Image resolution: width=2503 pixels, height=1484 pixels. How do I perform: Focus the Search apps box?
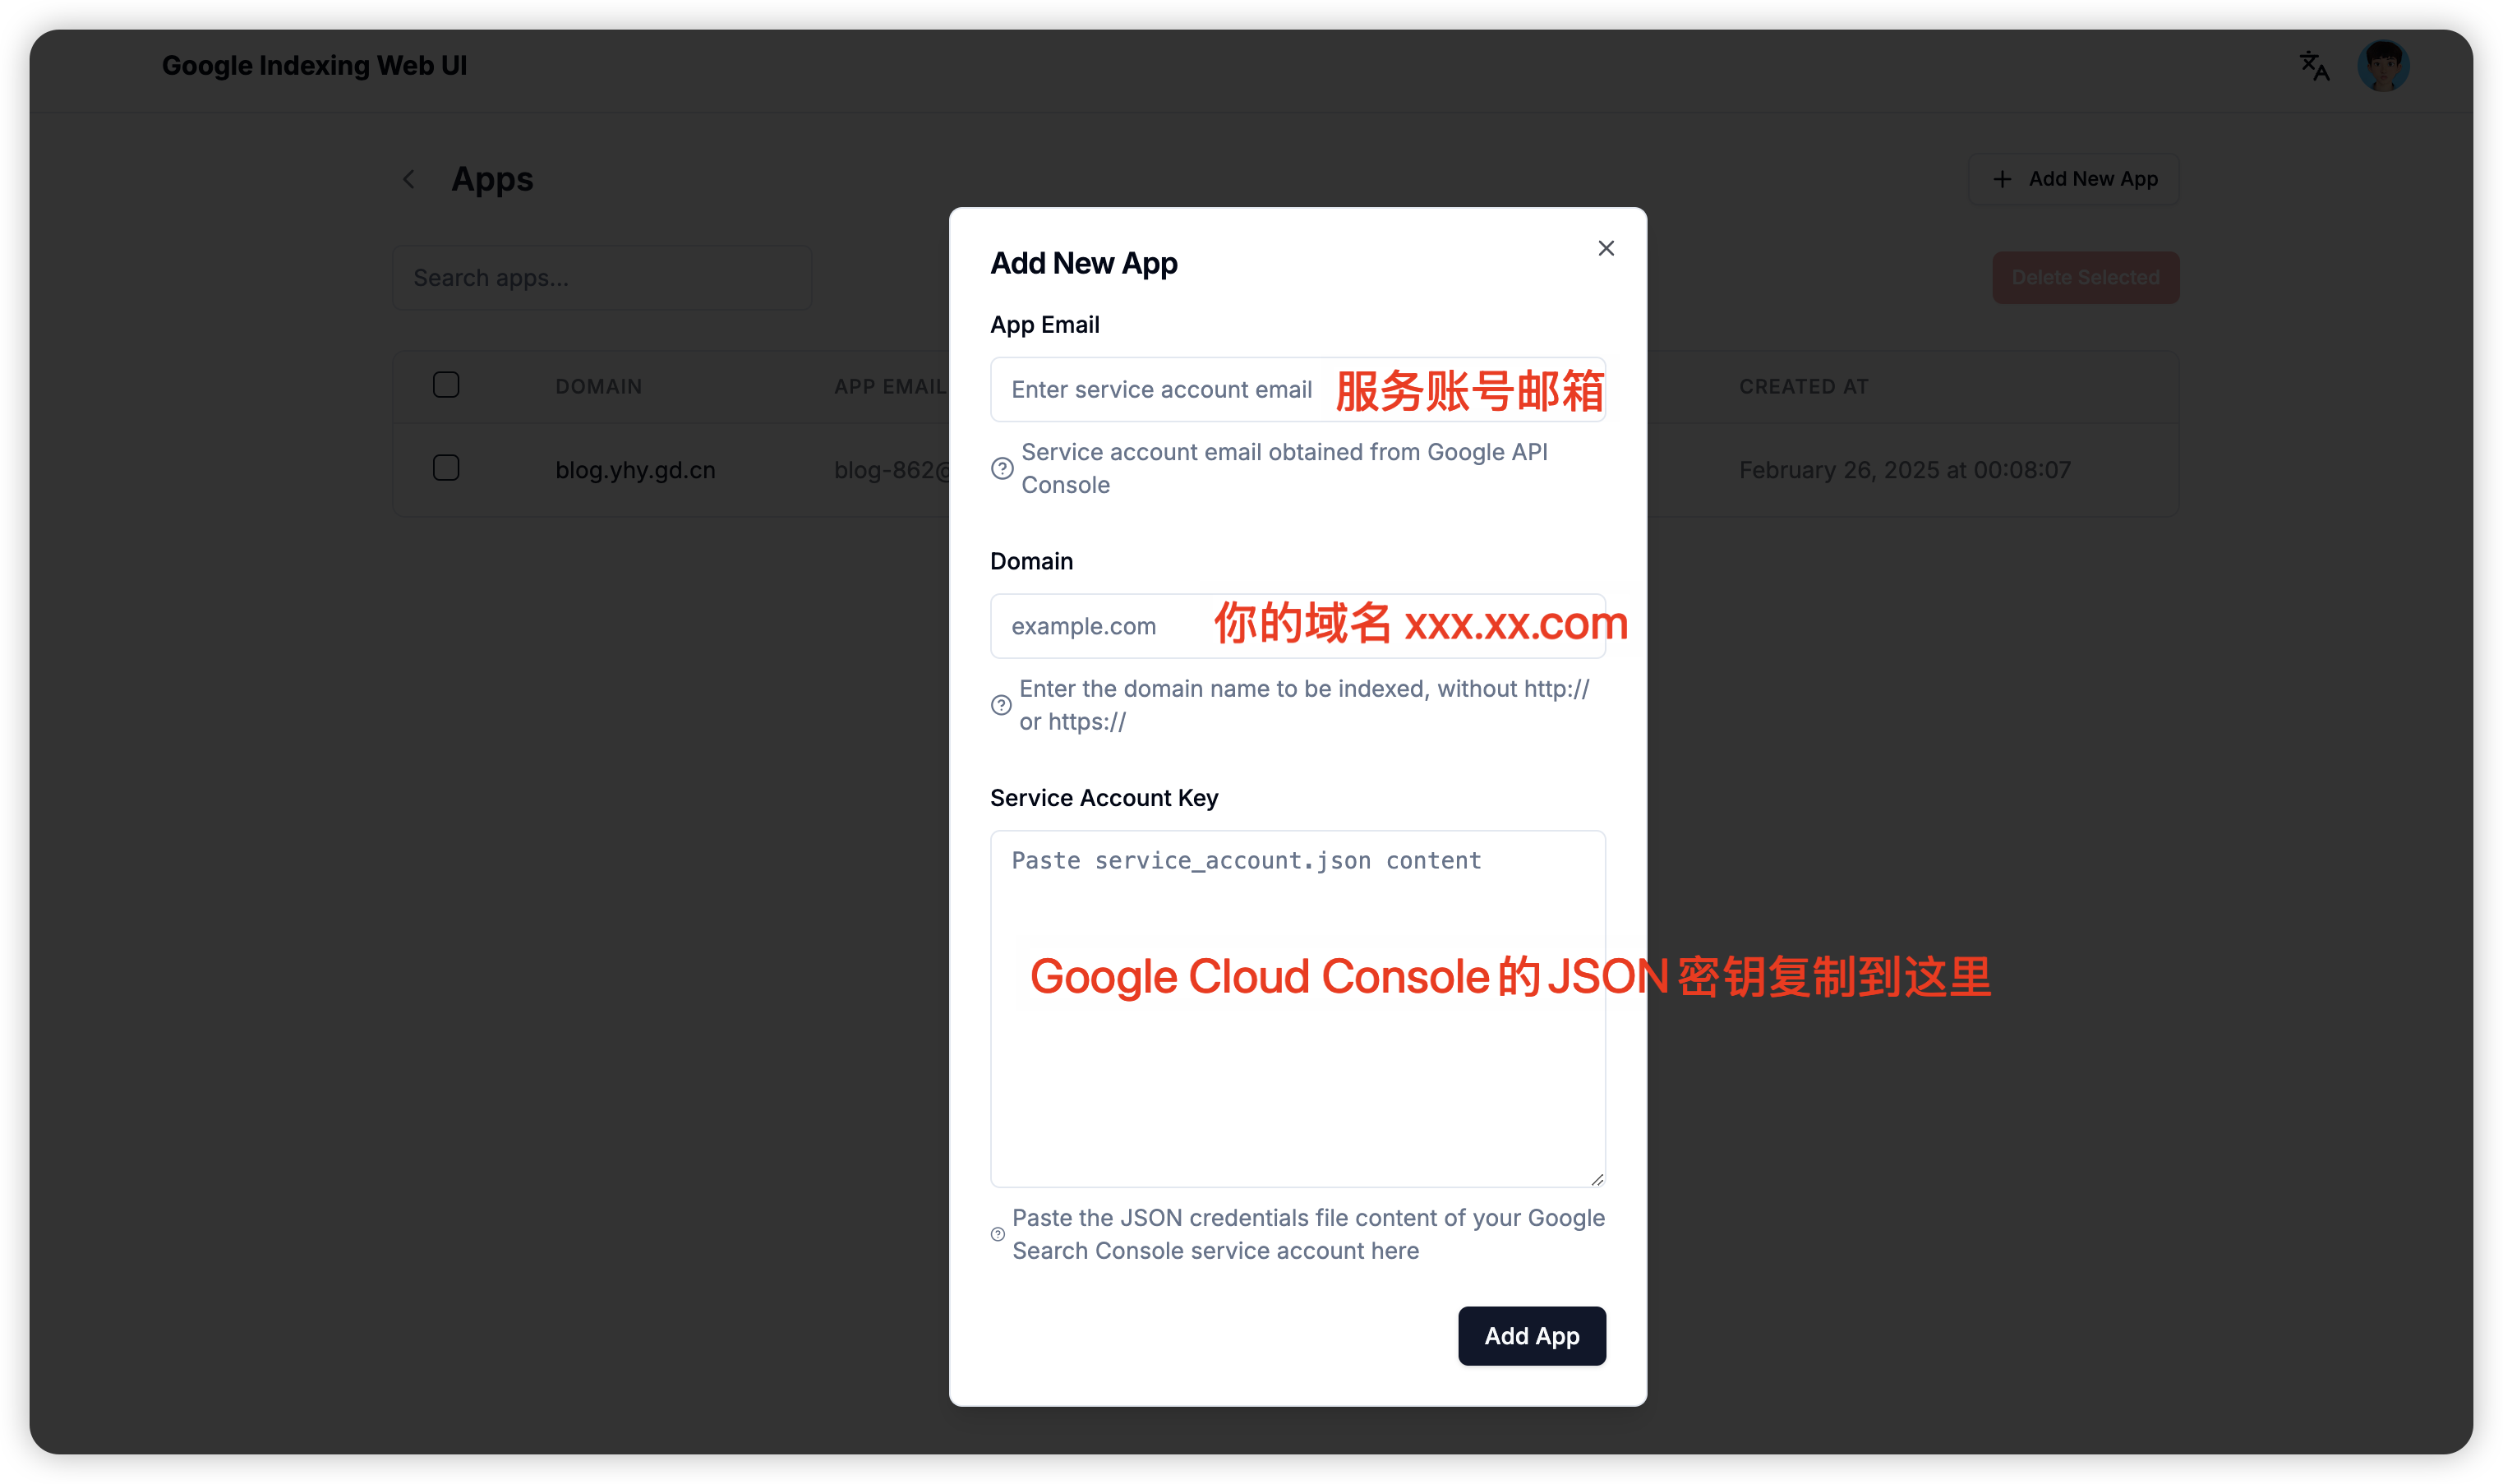[x=602, y=277]
